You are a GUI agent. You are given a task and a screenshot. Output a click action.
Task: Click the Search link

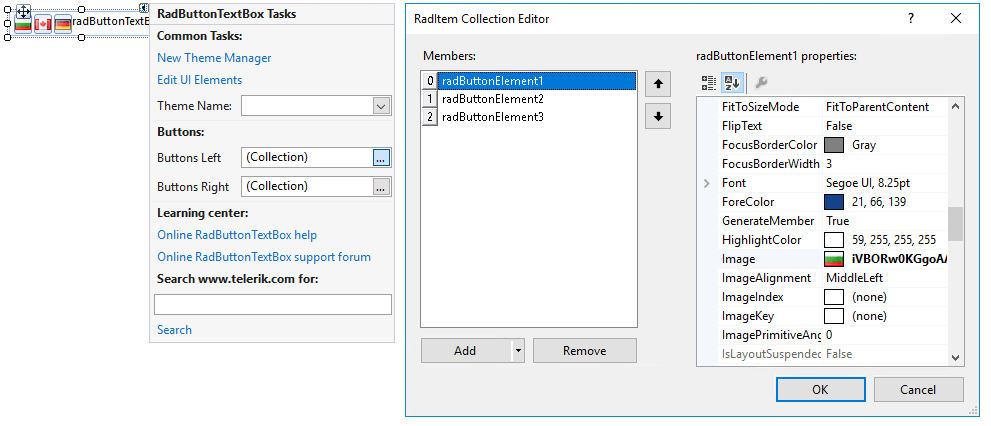[174, 330]
